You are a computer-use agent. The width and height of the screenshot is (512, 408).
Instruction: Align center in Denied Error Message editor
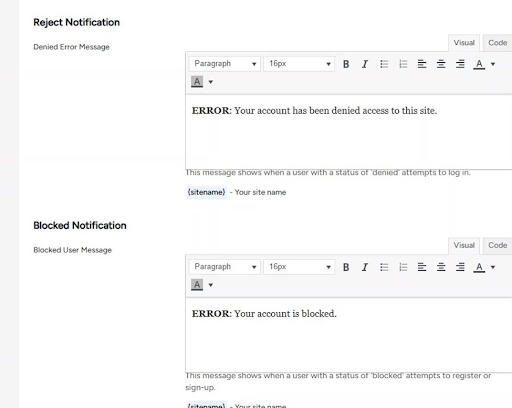tap(441, 64)
